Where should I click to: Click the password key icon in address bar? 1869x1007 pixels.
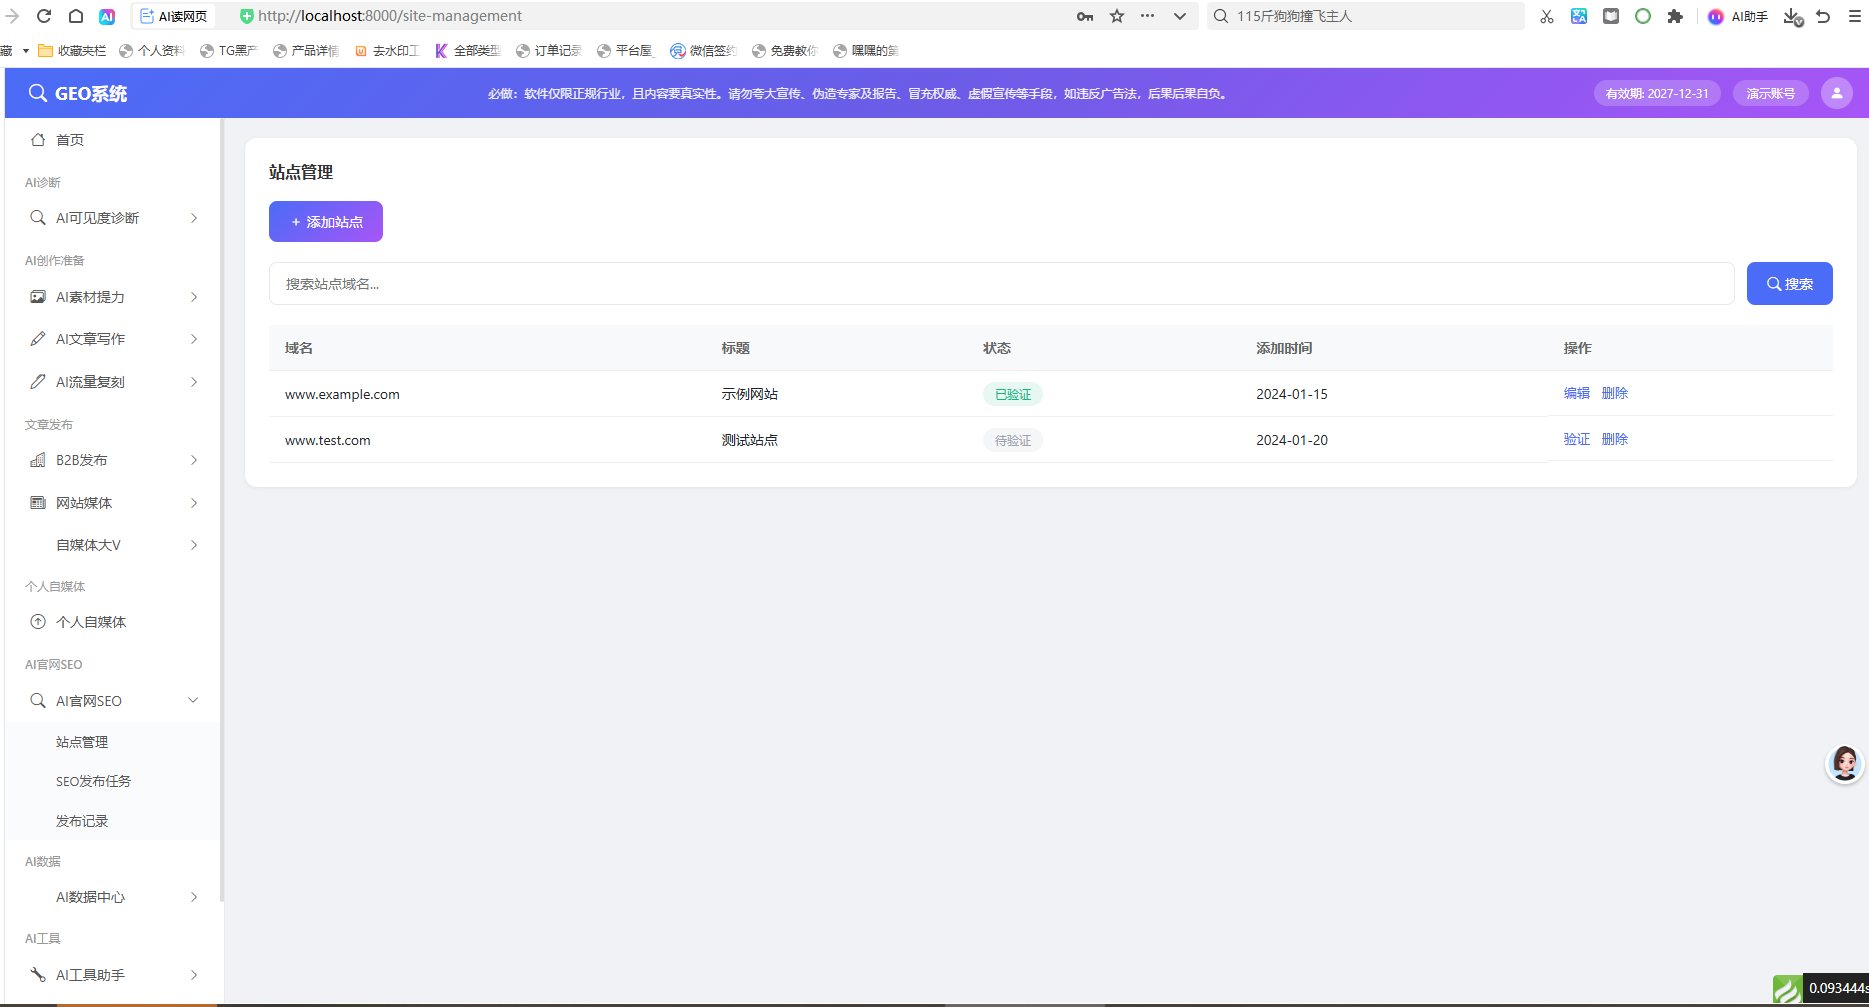point(1085,16)
